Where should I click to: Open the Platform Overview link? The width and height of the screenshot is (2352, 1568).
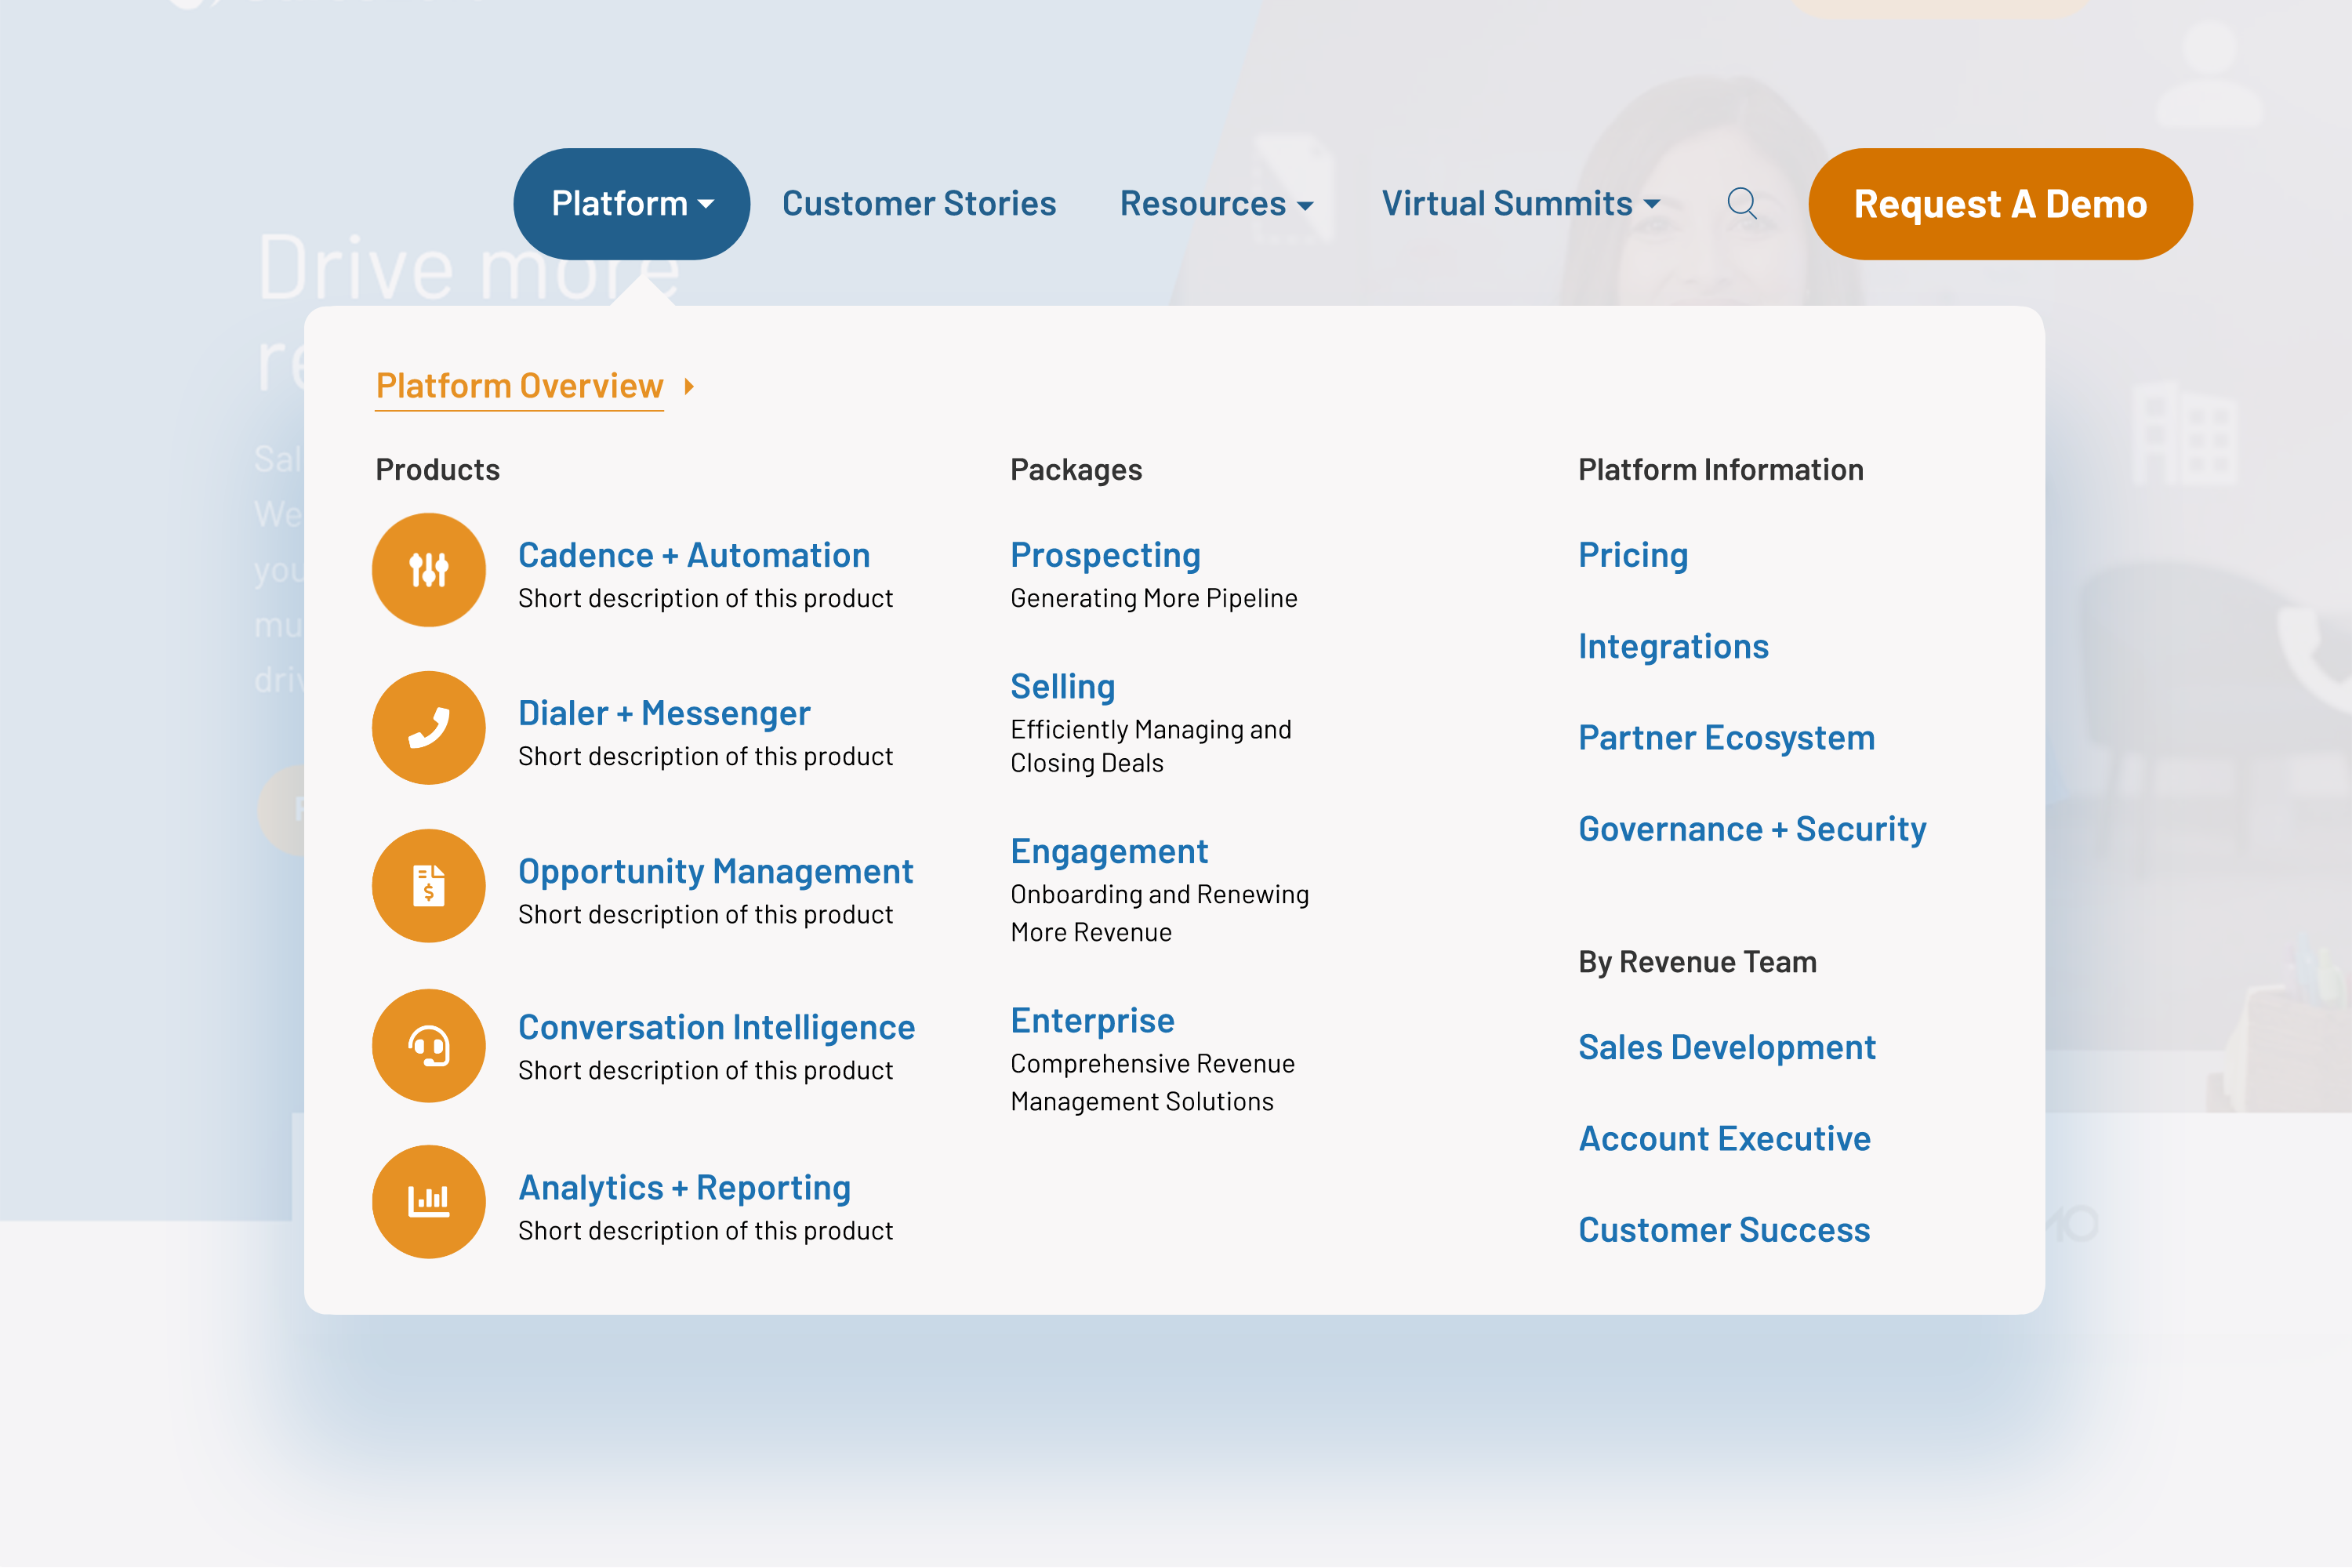pyautogui.click(x=520, y=386)
